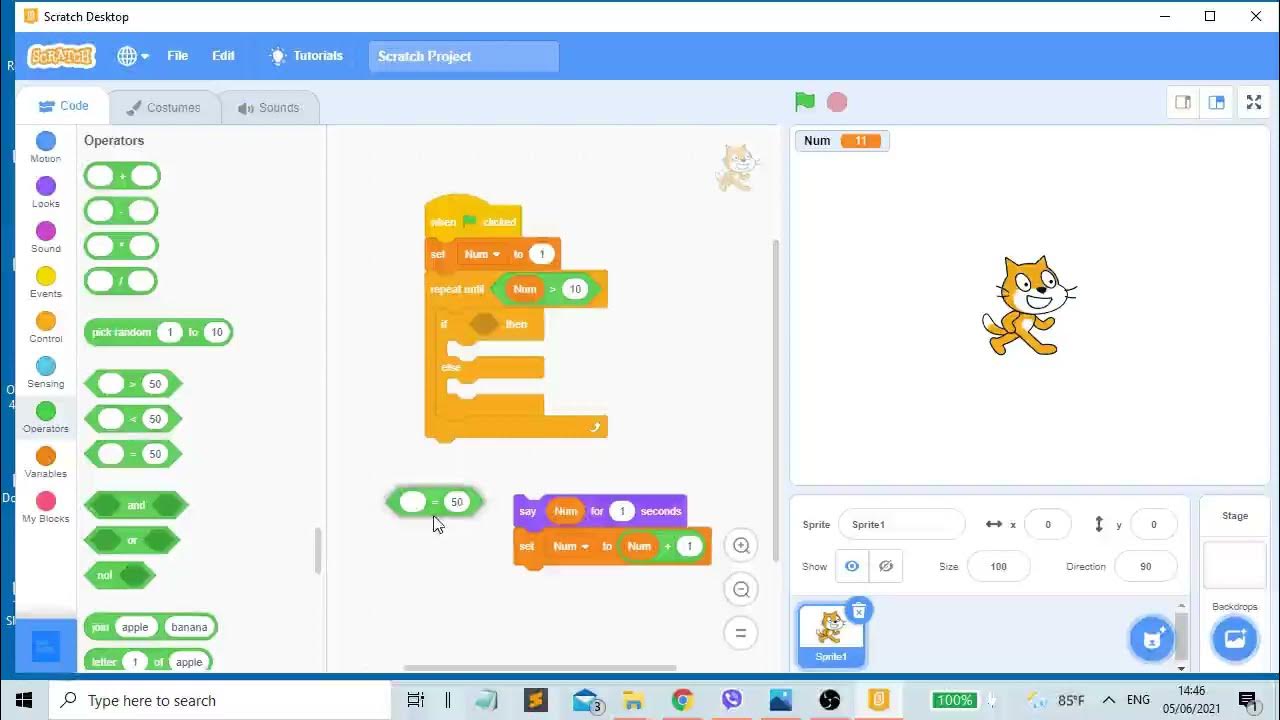Select the My Blocks category
This screenshot has height=720, width=1280.
click(x=45, y=507)
